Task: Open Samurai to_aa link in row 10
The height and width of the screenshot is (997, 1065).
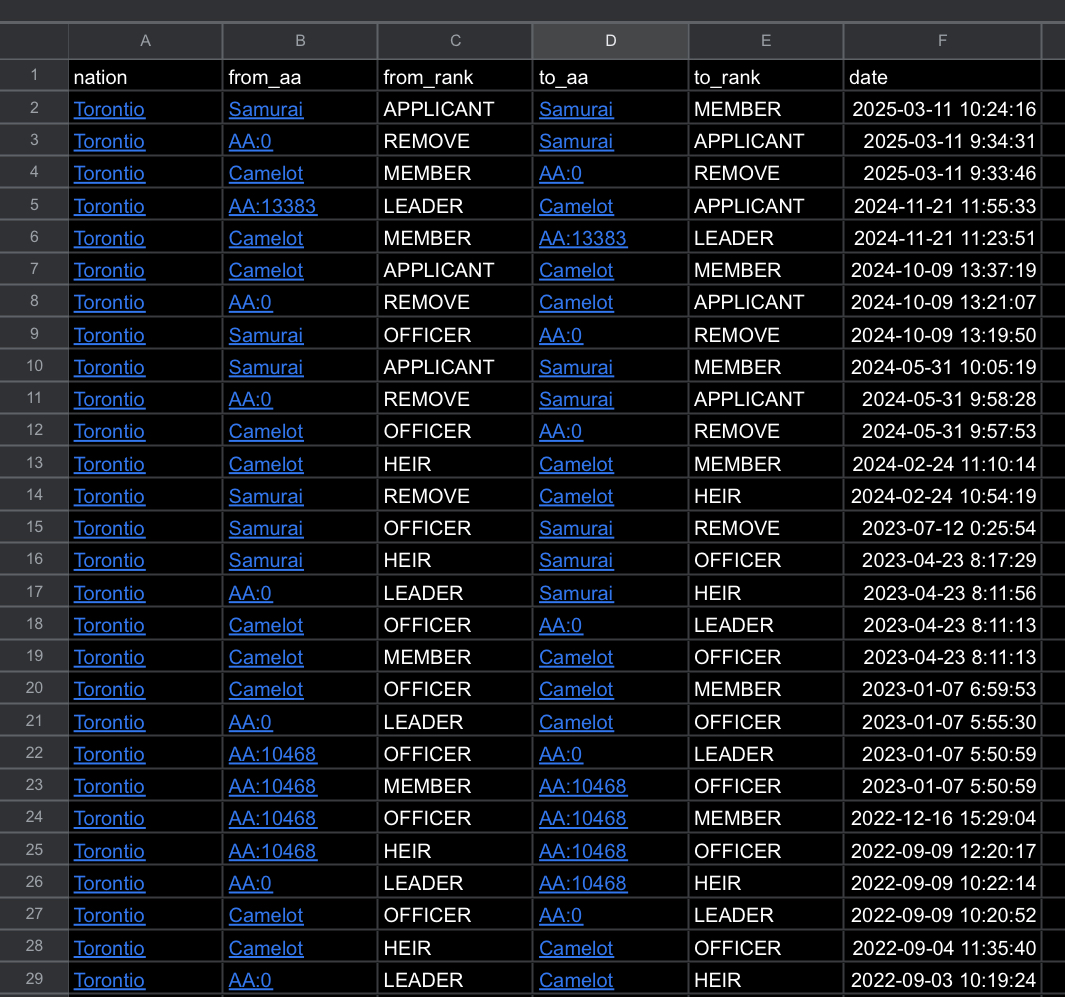Action: click(576, 367)
